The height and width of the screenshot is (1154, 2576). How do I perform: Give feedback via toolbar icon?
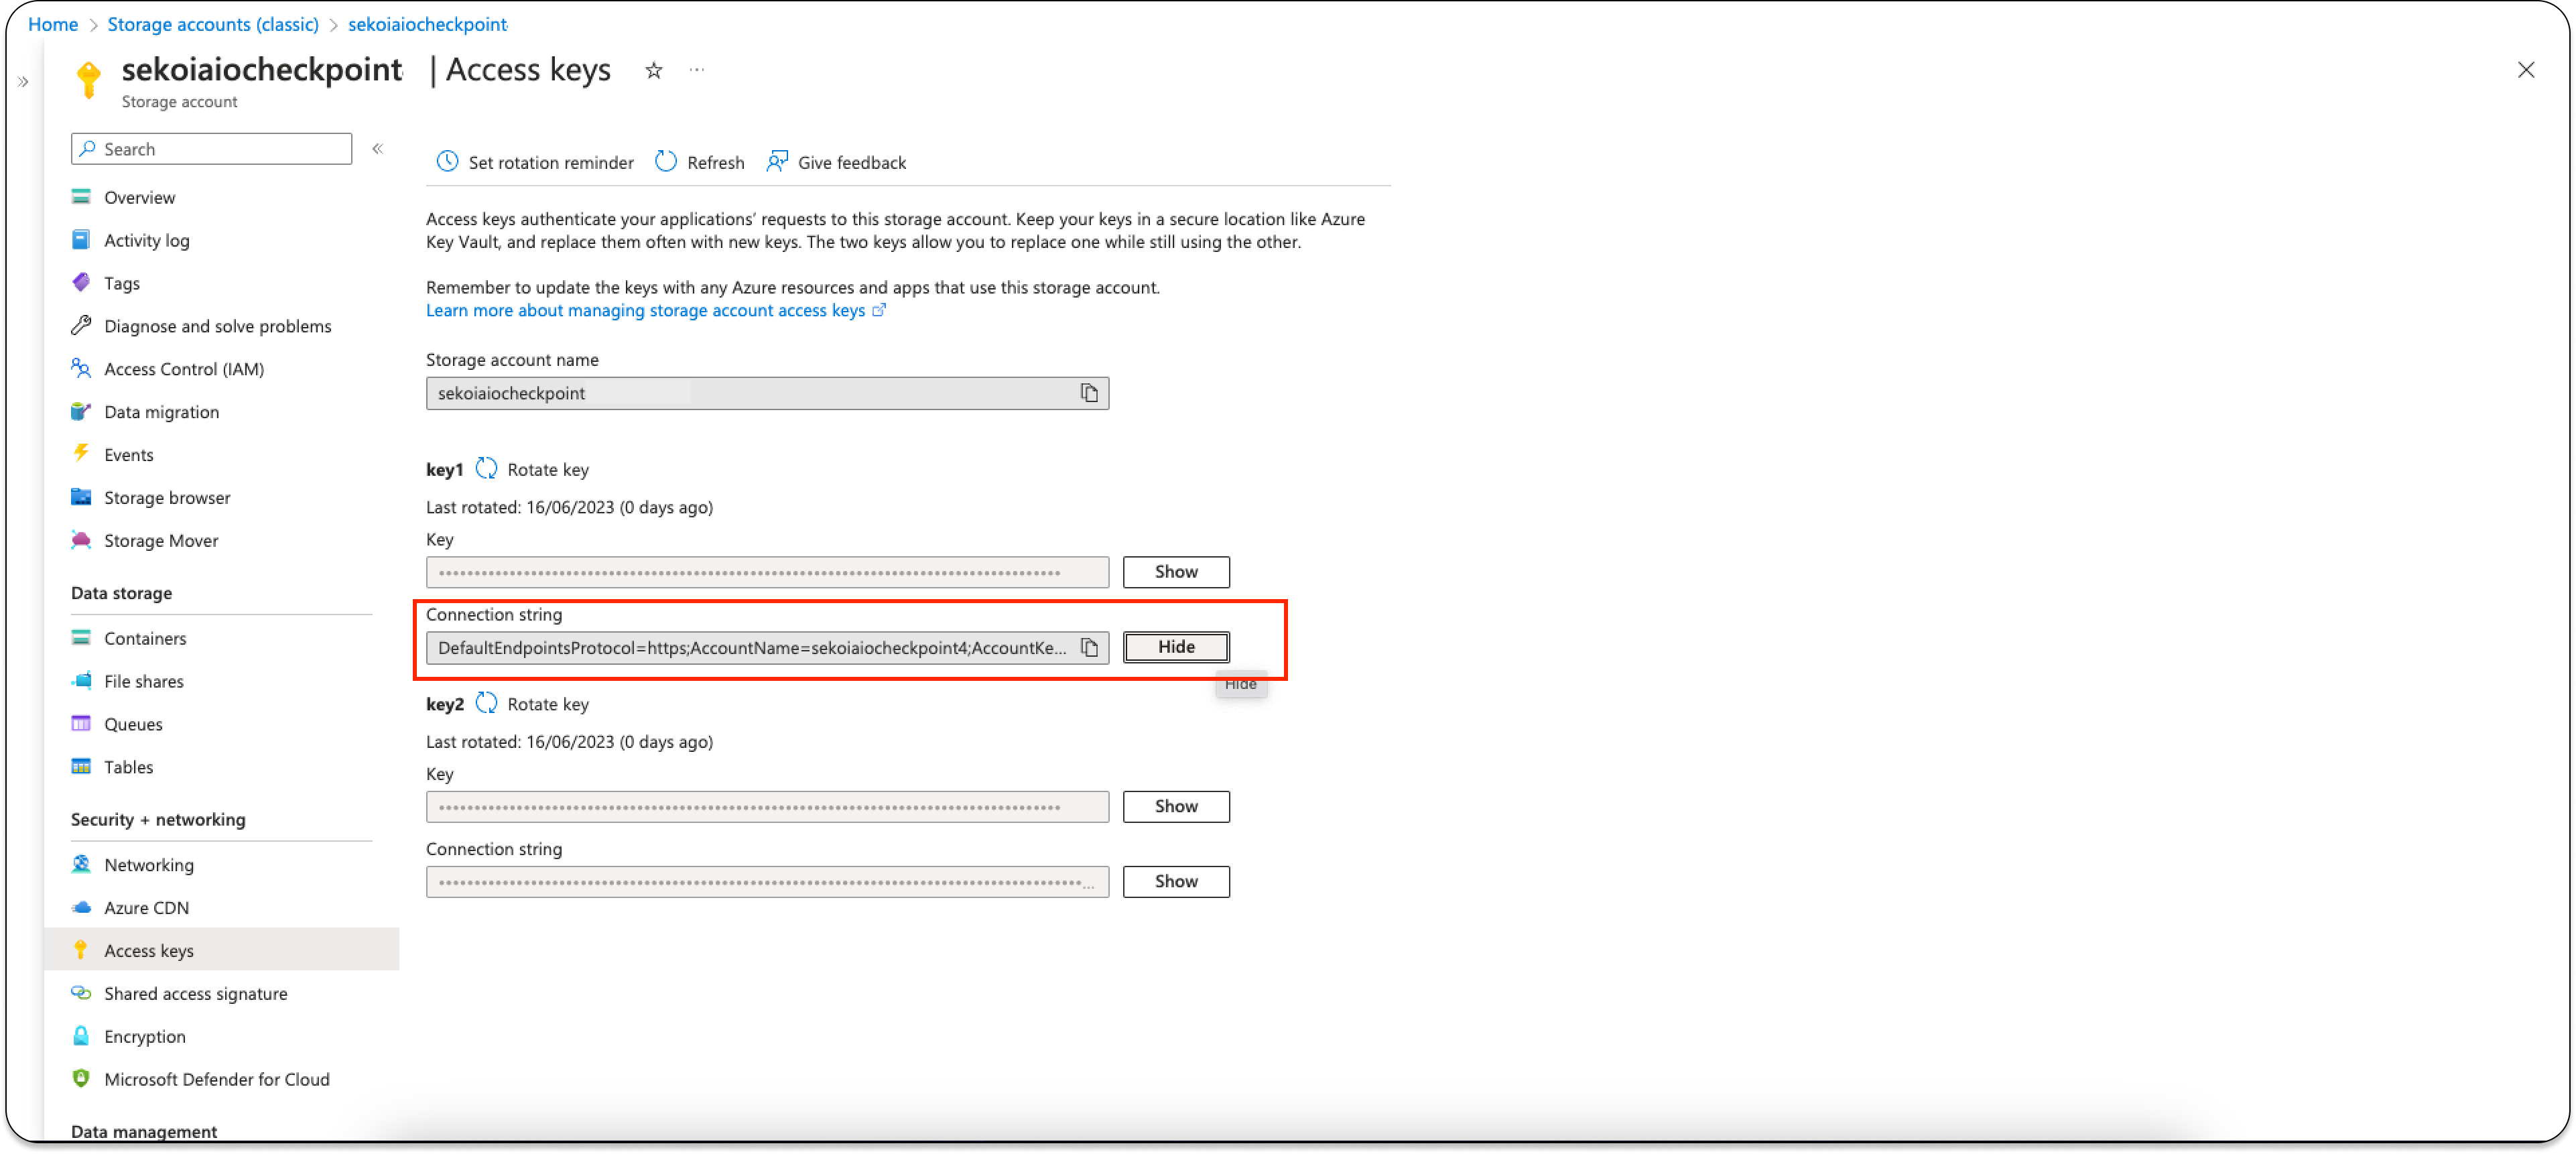(777, 162)
